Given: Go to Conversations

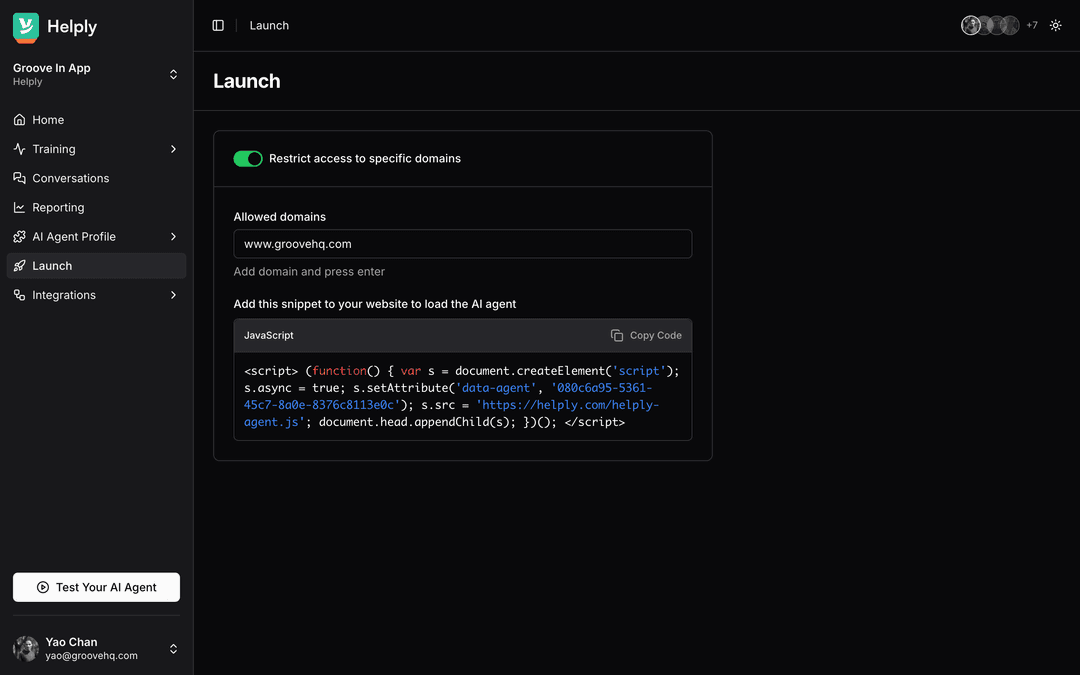Looking at the screenshot, I should coord(96,178).
